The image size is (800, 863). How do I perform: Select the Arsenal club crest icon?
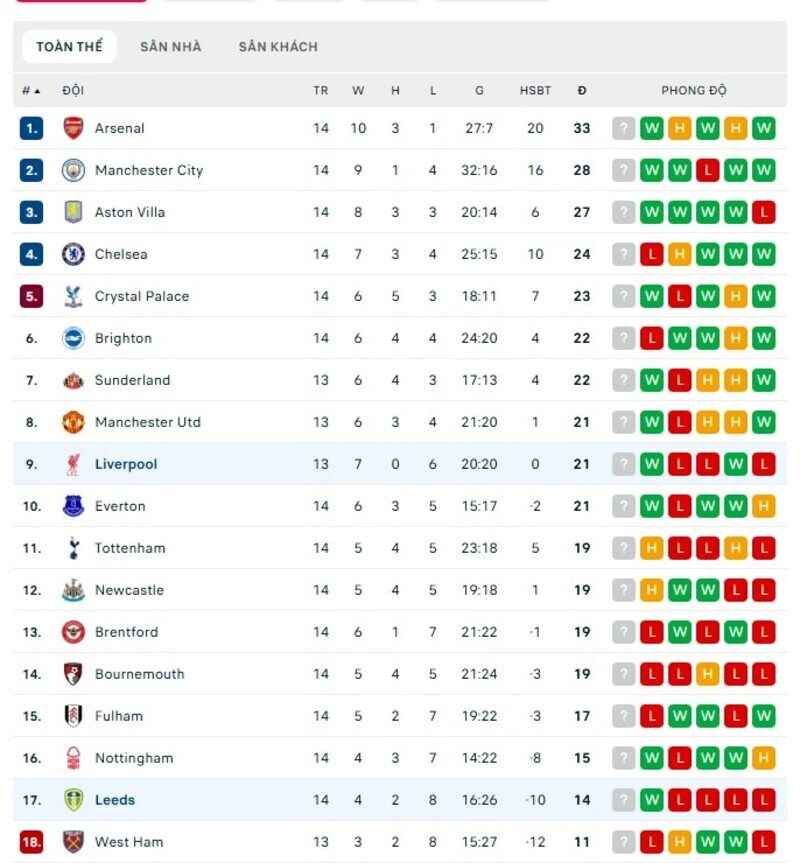pyautogui.click(x=71, y=128)
